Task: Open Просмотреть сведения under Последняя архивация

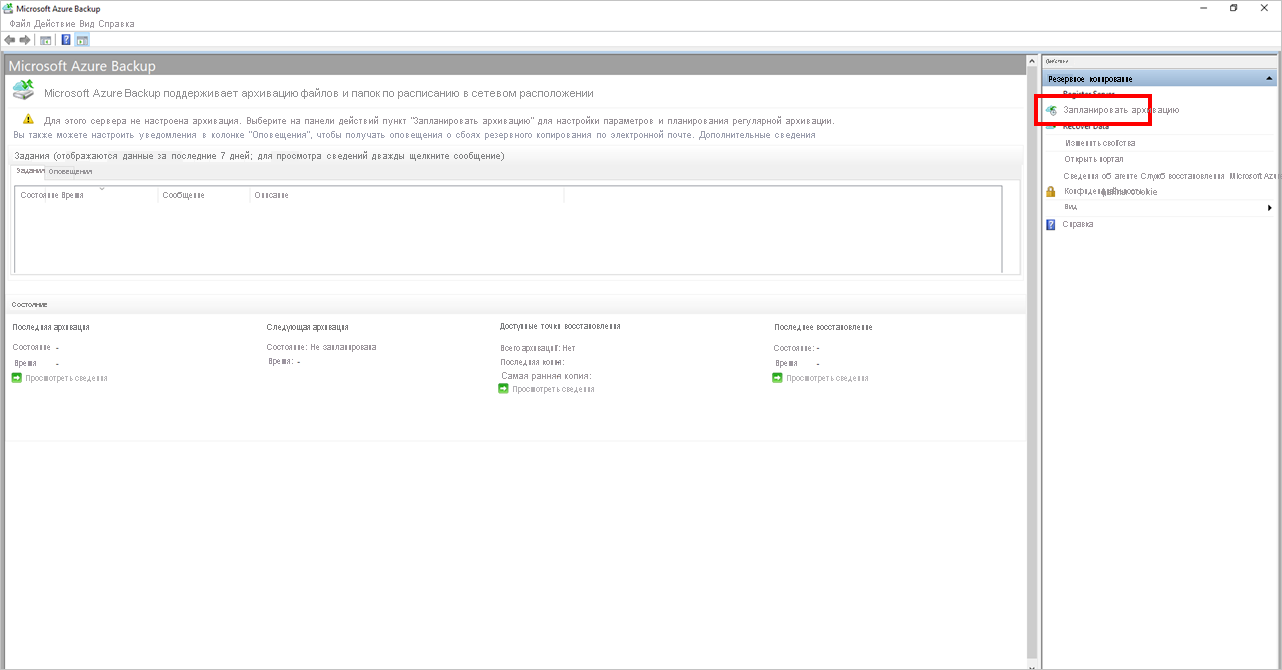Action: pos(66,378)
